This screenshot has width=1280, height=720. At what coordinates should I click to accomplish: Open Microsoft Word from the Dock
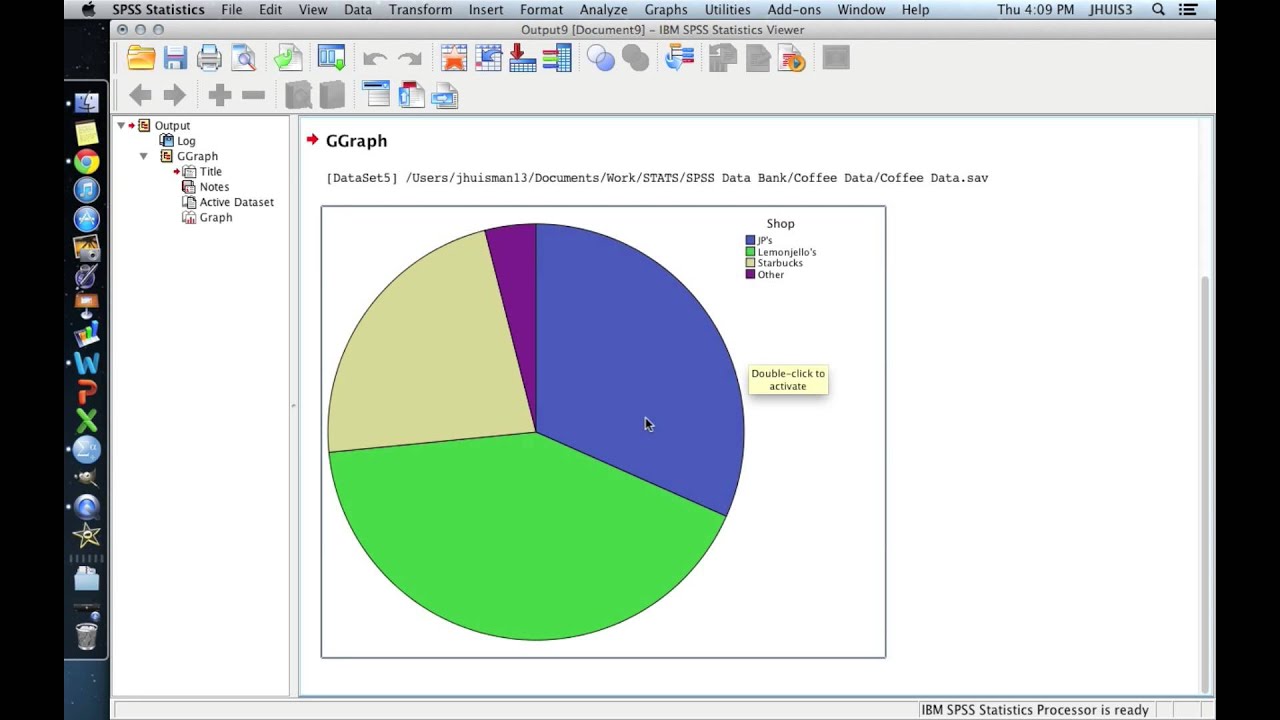point(87,364)
